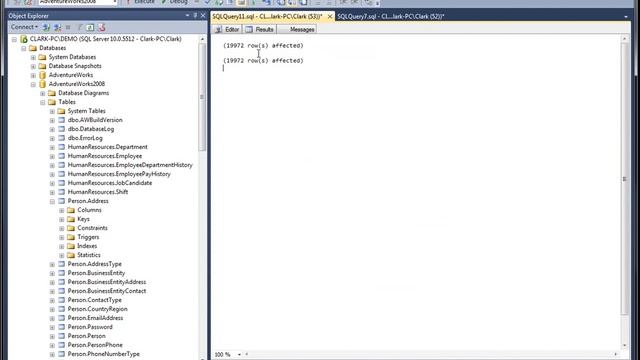Click the Columns folder icon under Person.Address

tap(71, 210)
